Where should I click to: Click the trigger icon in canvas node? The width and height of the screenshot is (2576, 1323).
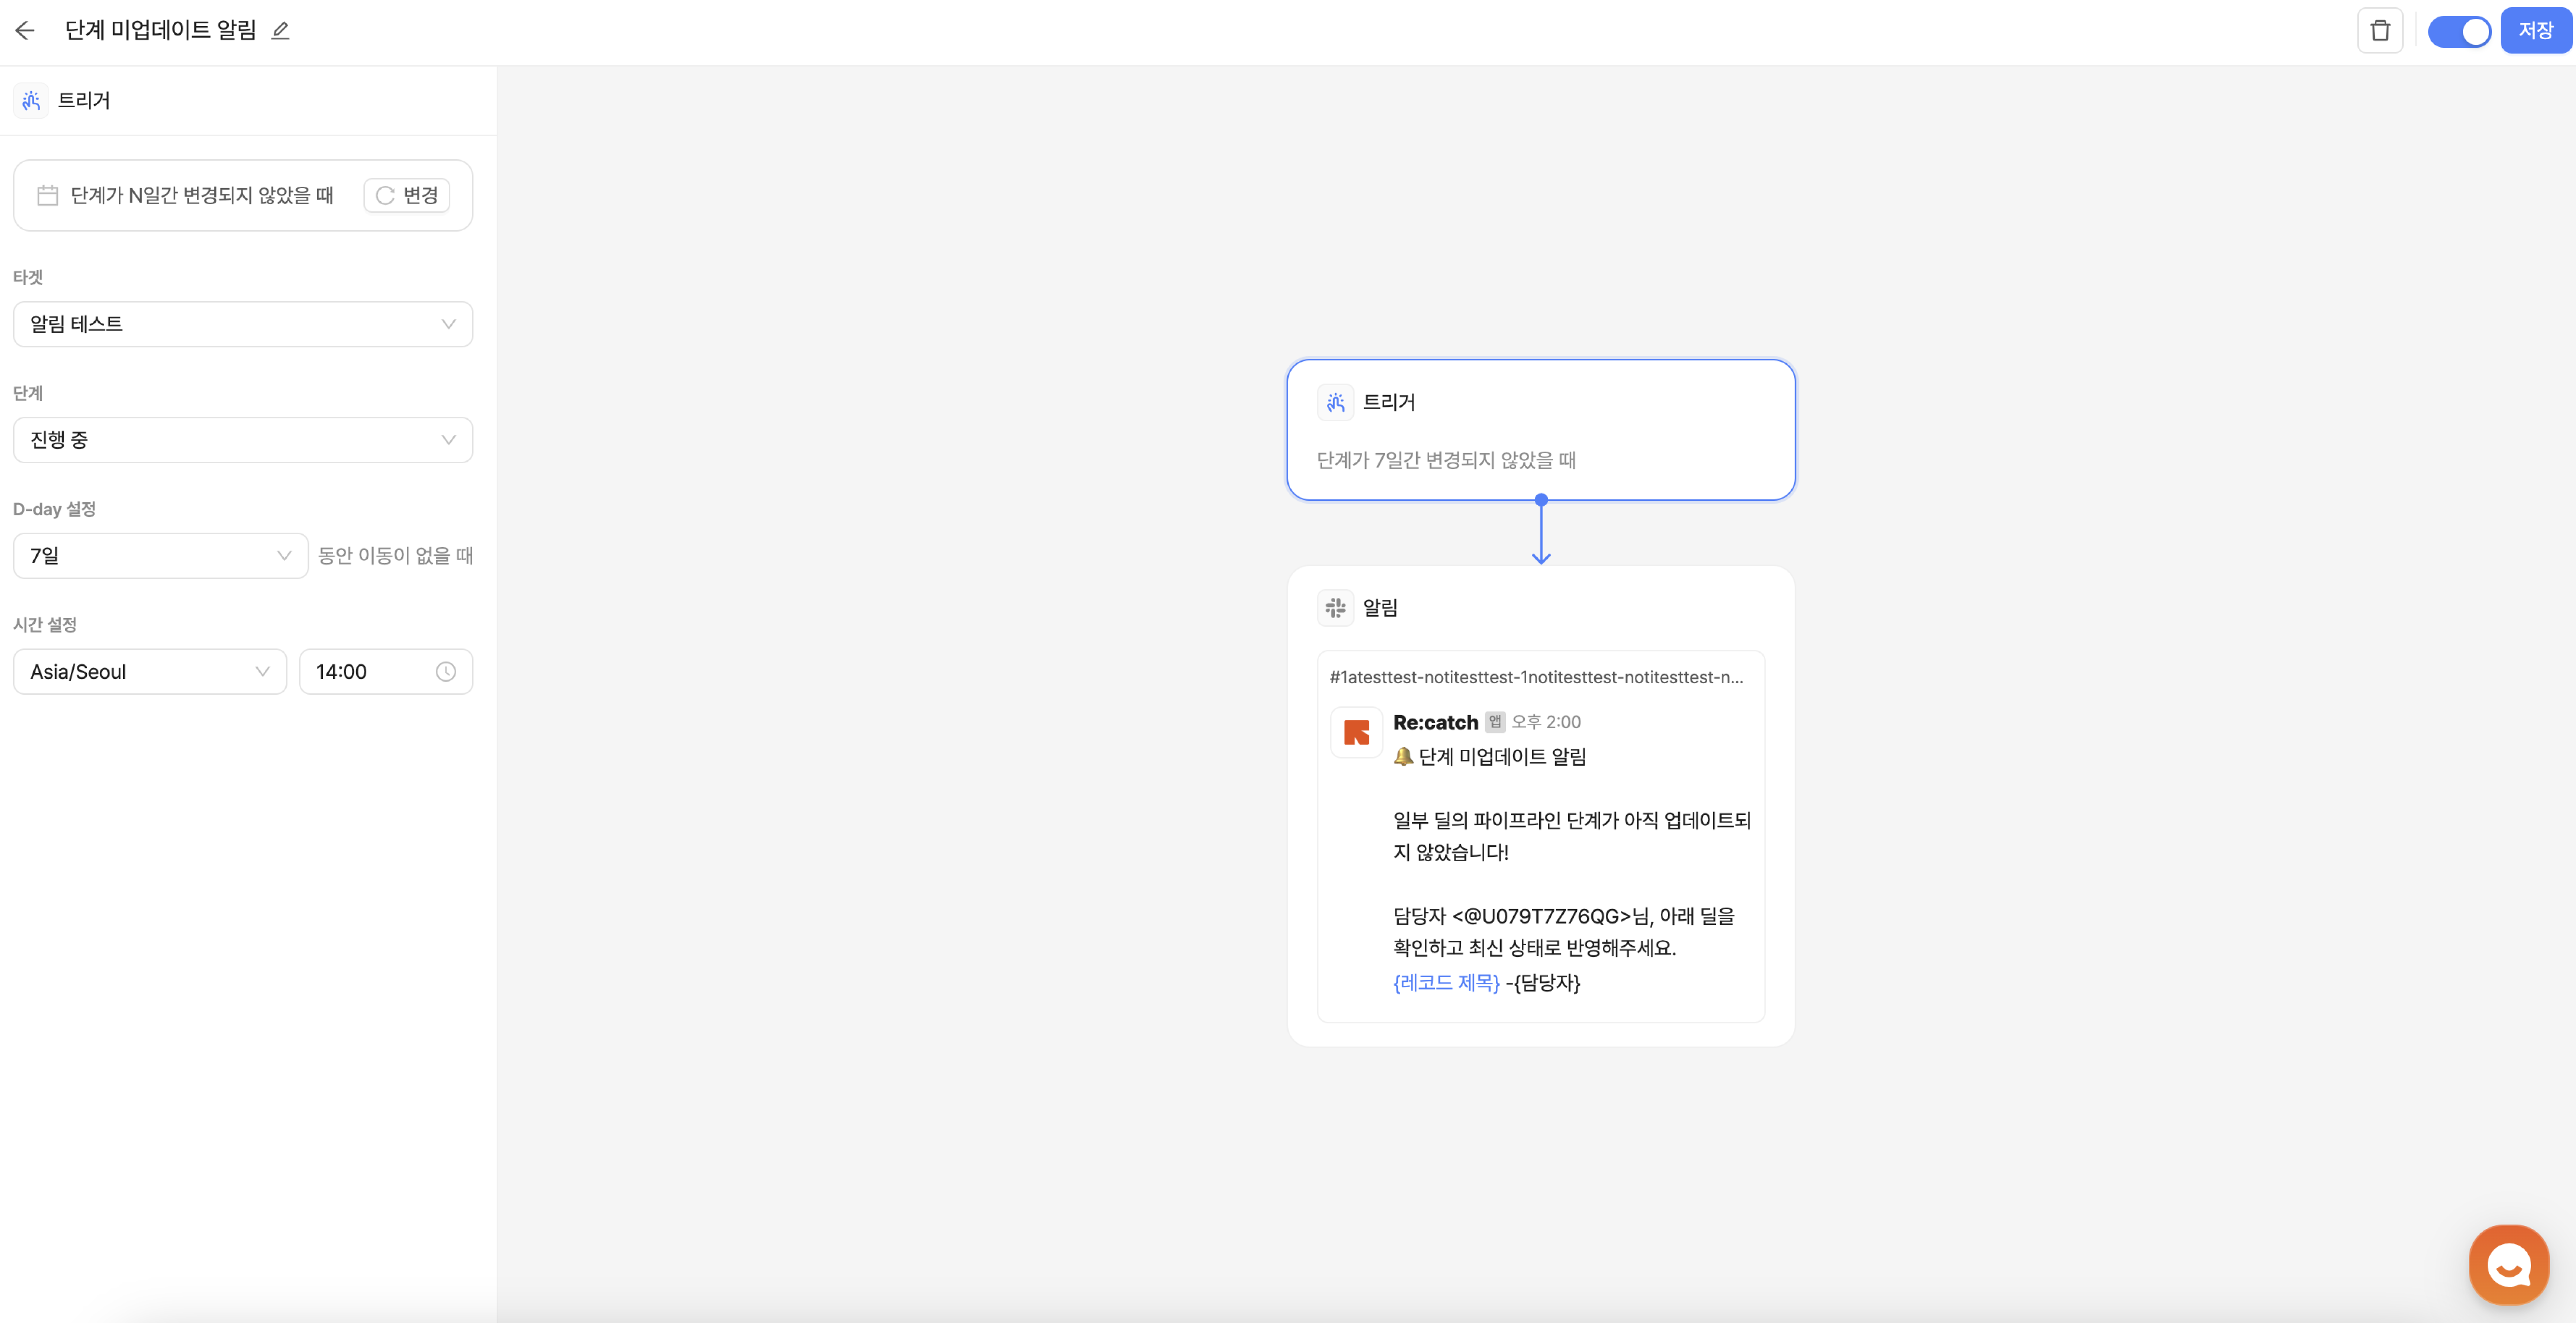click(1335, 402)
